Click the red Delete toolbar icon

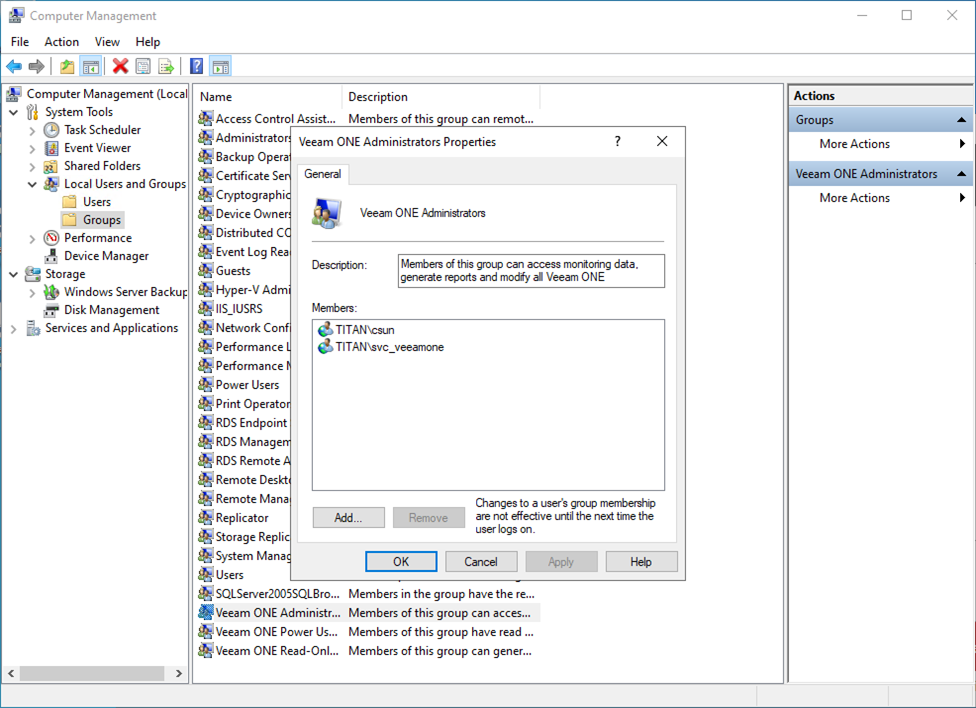(120, 66)
